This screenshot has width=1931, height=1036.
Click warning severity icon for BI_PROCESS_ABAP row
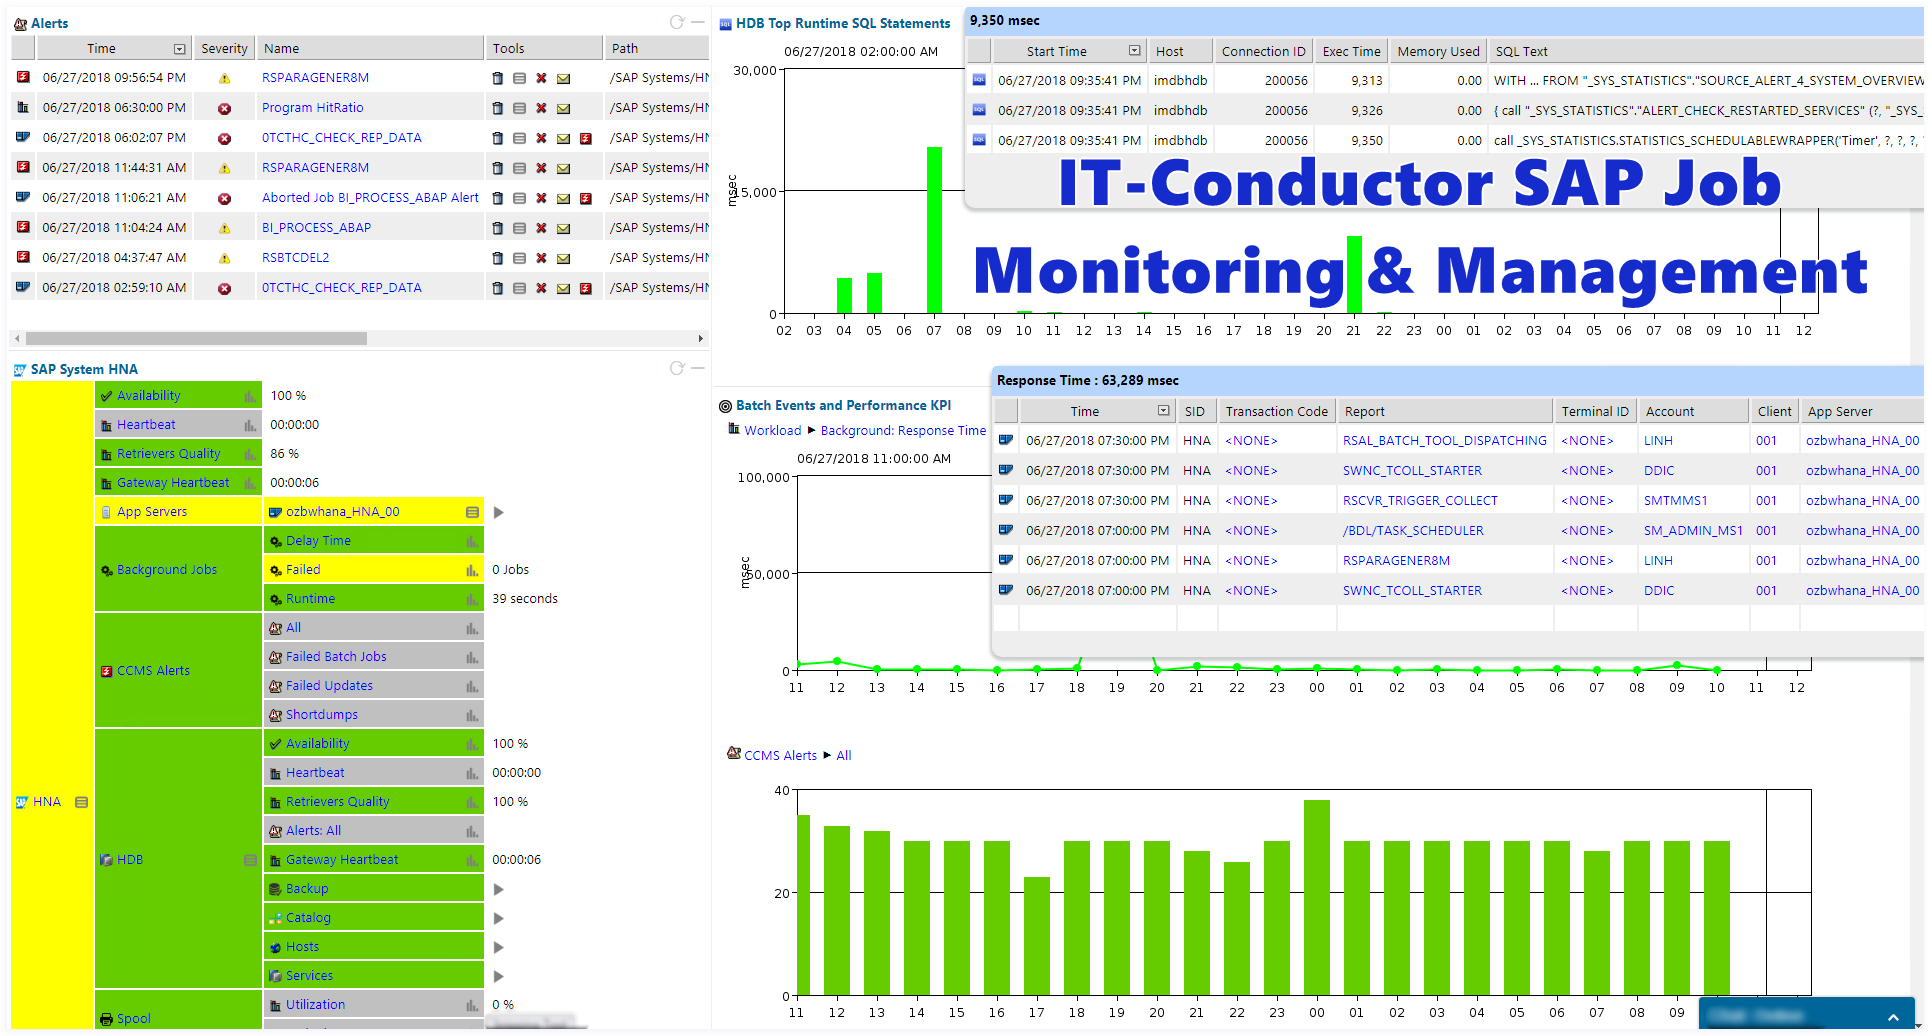[224, 227]
